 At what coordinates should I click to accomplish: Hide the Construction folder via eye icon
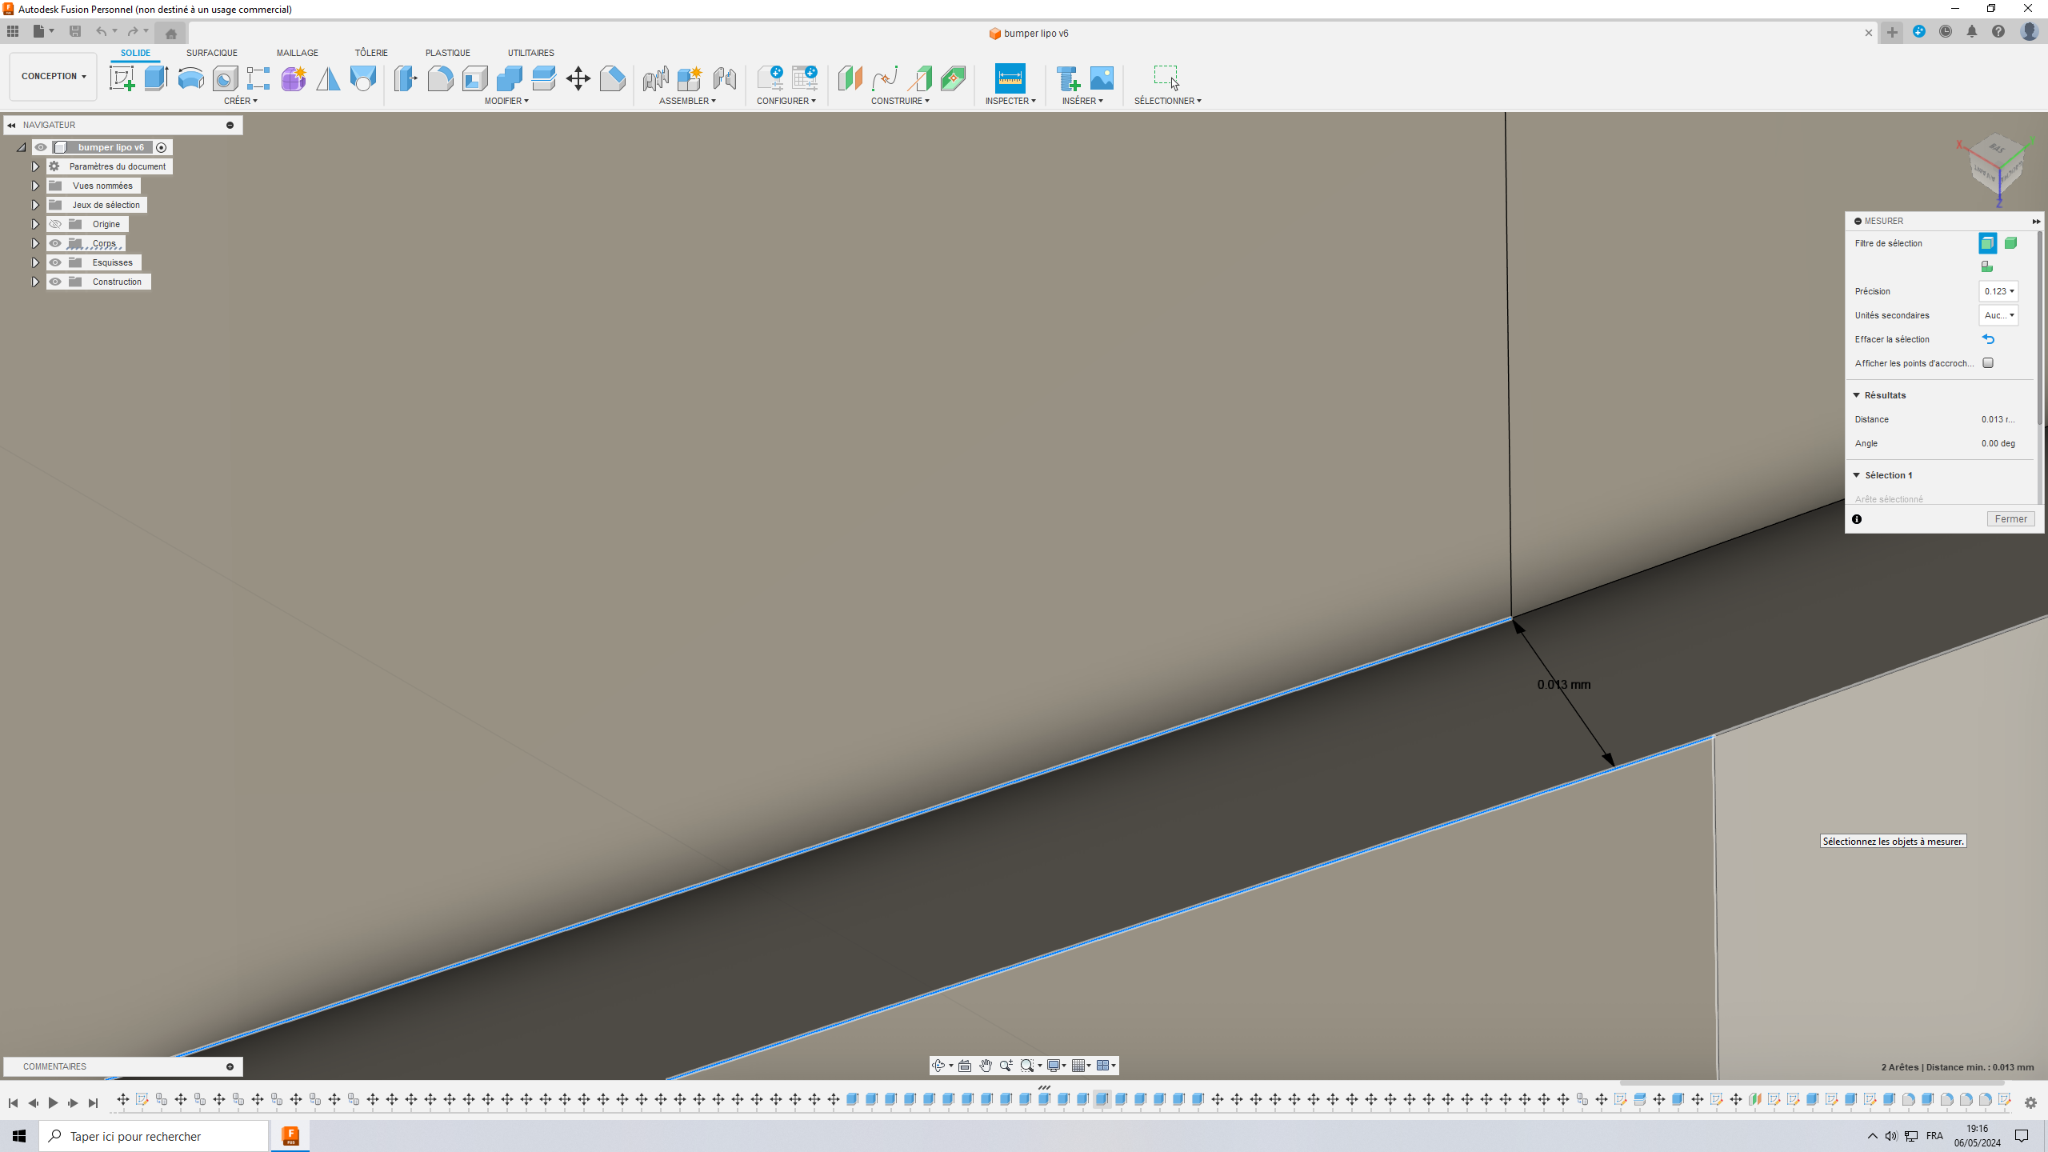(x=56, y=282)
